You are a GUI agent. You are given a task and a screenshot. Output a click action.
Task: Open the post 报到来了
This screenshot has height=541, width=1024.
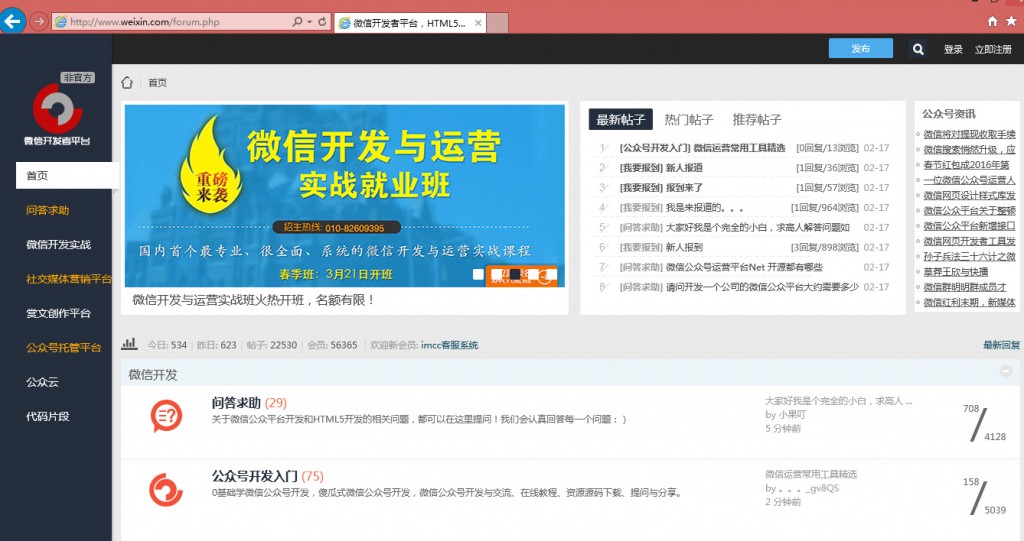click(x=684, y=188)
